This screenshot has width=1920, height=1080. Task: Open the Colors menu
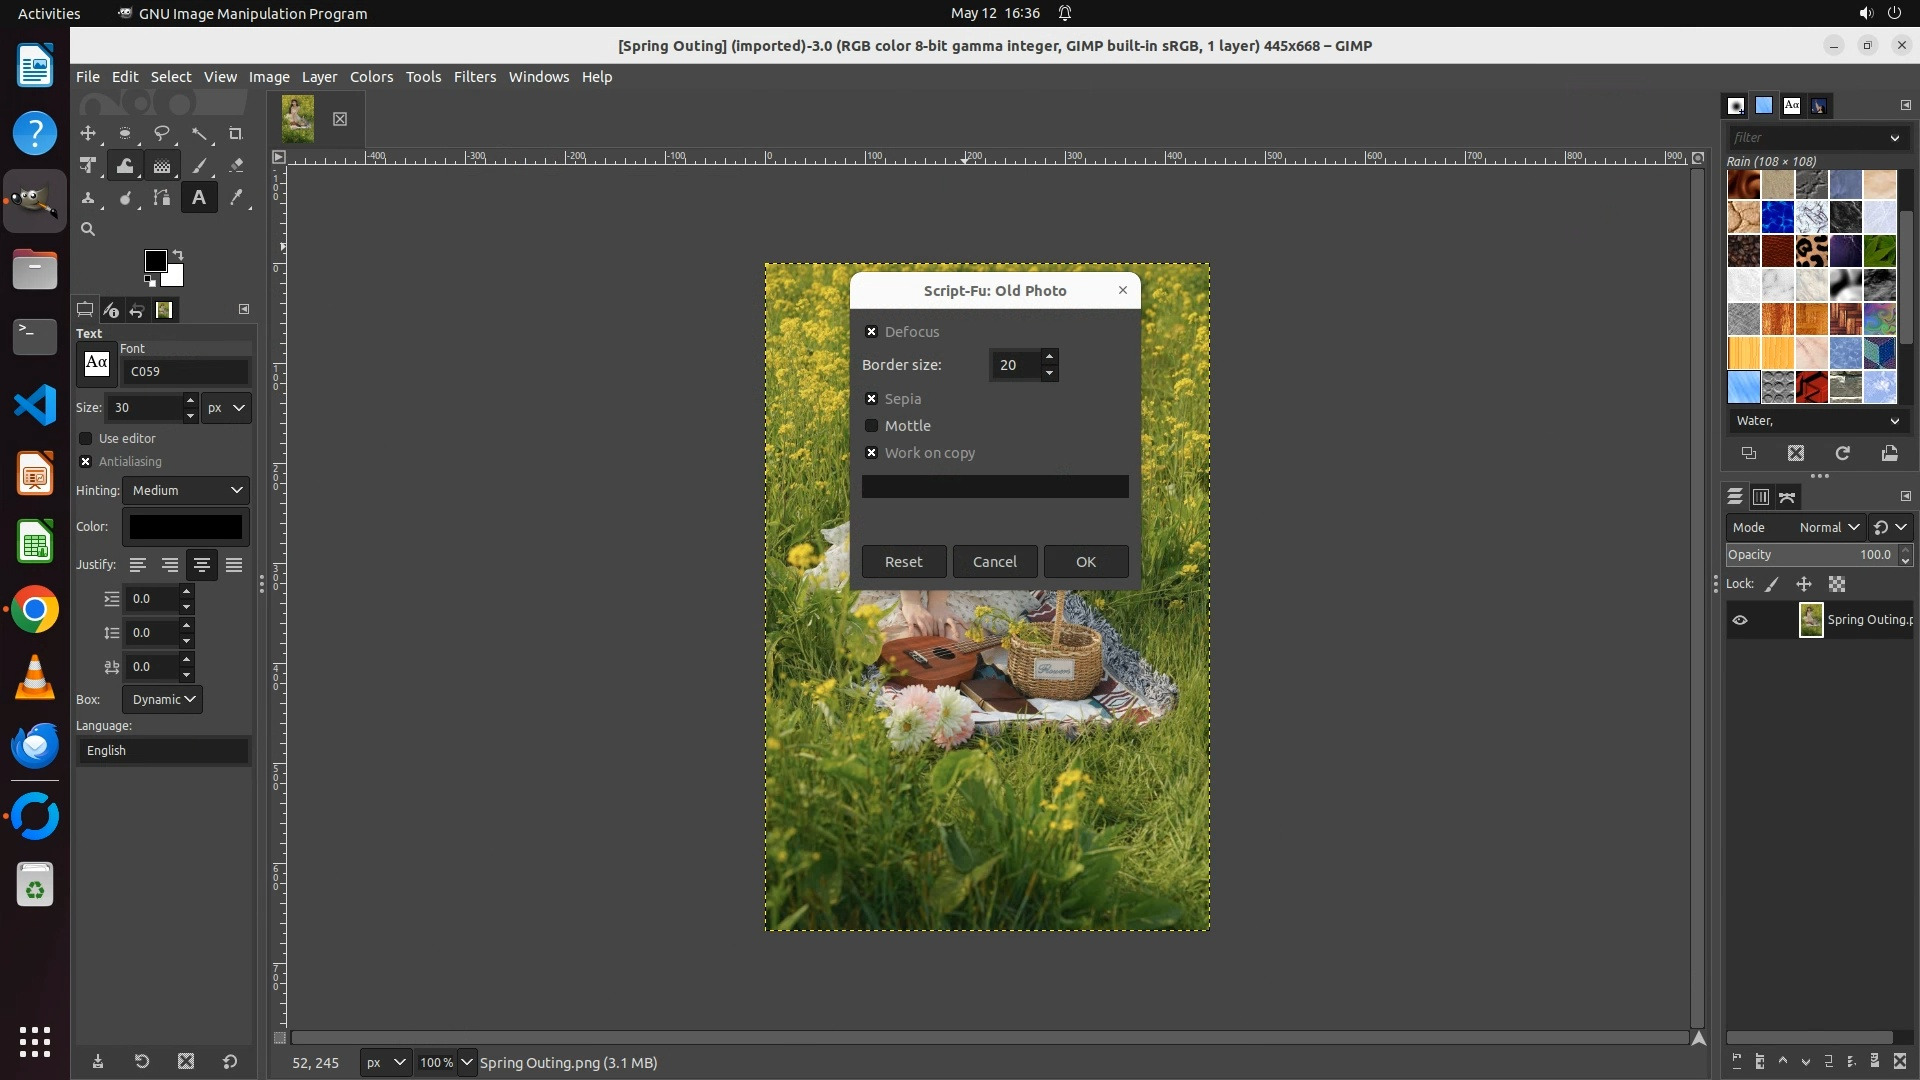371,77
